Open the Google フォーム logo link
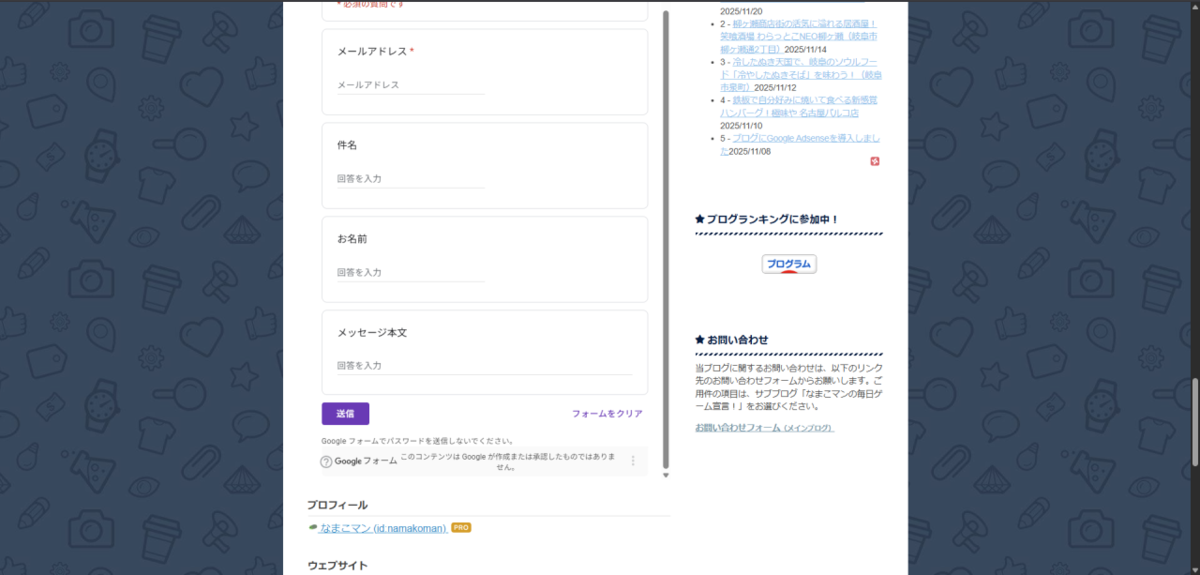This screenshot has height=575, width=1200. click(366, 461)
